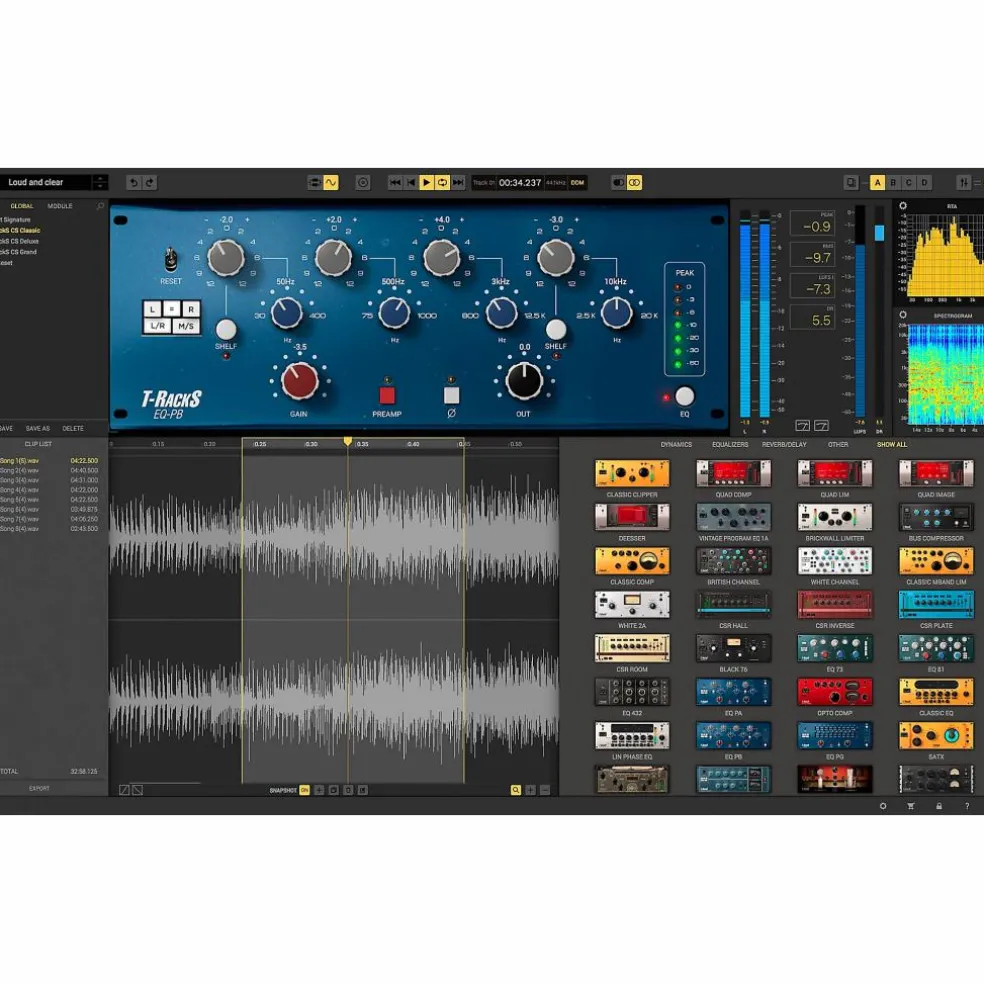This screenshot has height=984, width=984.
Task: Start playback with the play button
Action: pyautogui.click(x=426, y=183)
